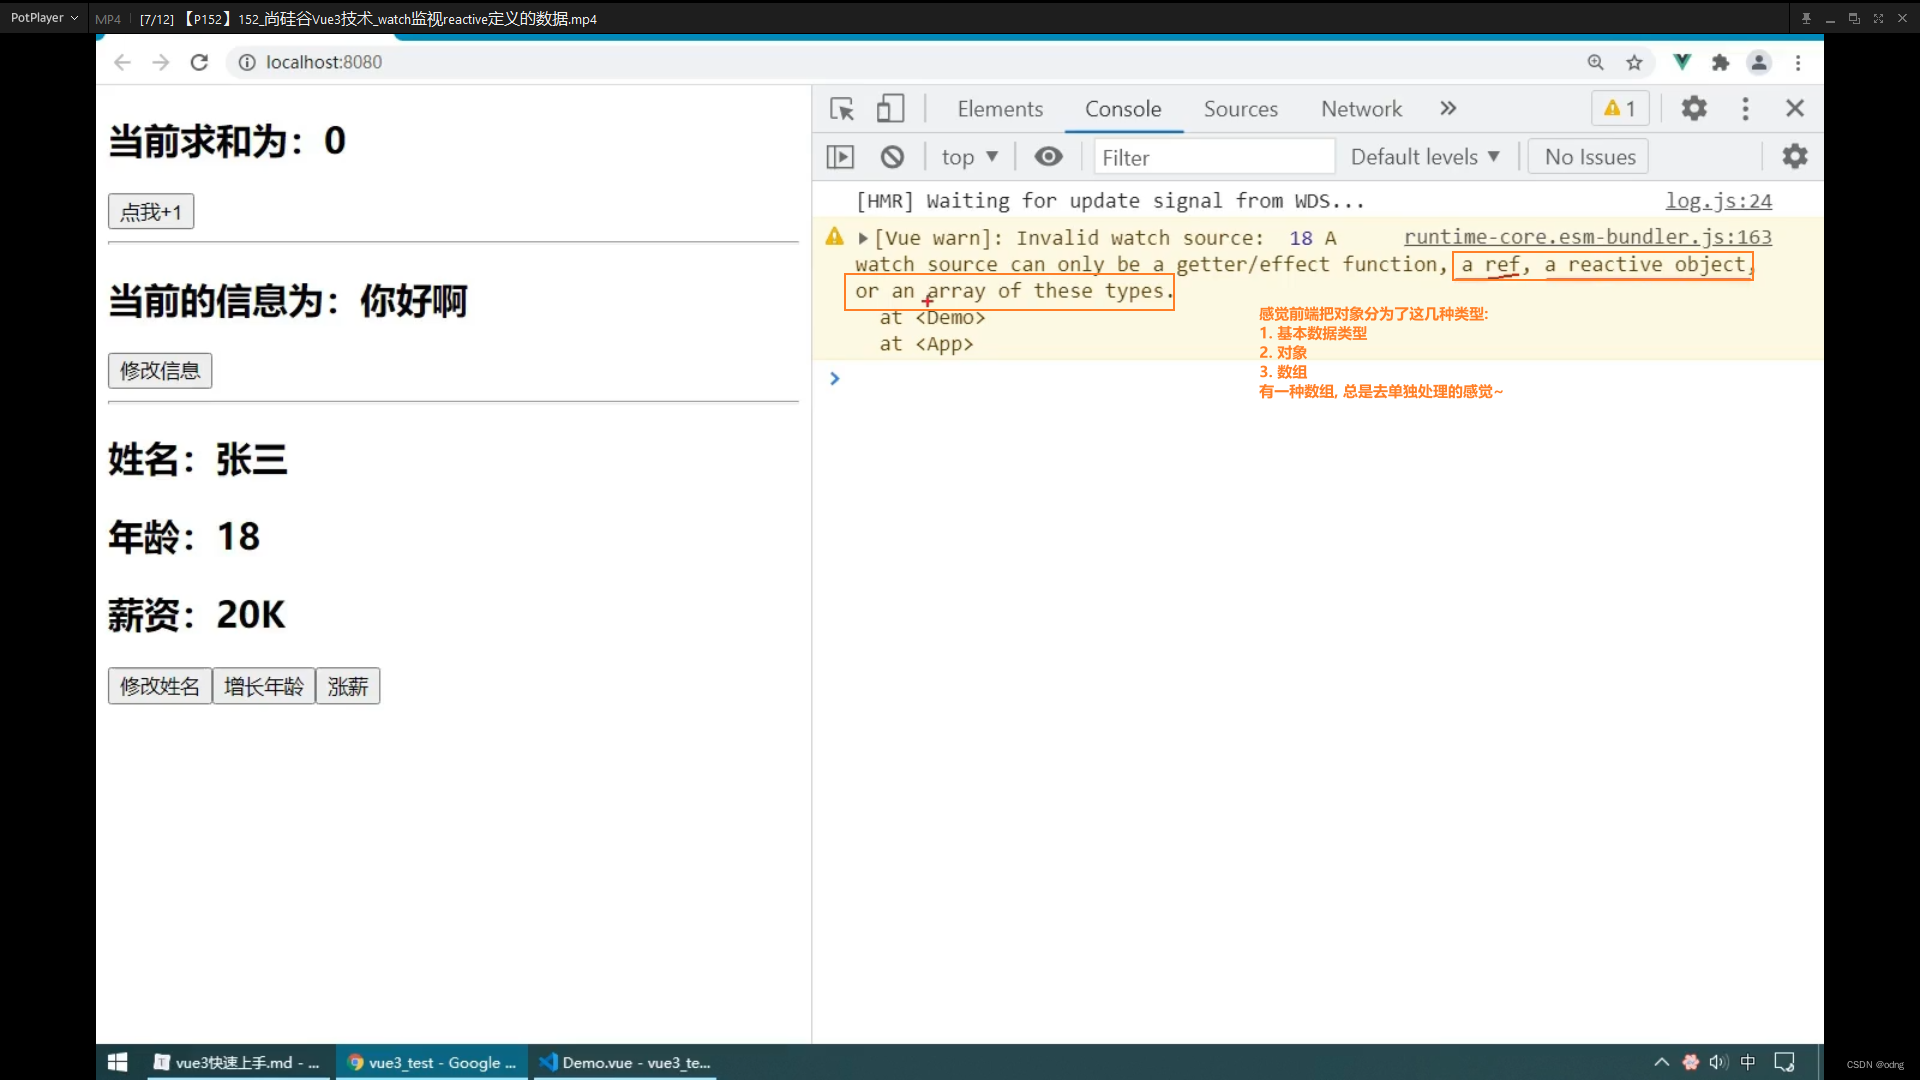This screenshot has height=1080, width=1920.
Task: Toggle the eye/watch expressions icon
Action: pyautogui.click(x=1048, y=157)
